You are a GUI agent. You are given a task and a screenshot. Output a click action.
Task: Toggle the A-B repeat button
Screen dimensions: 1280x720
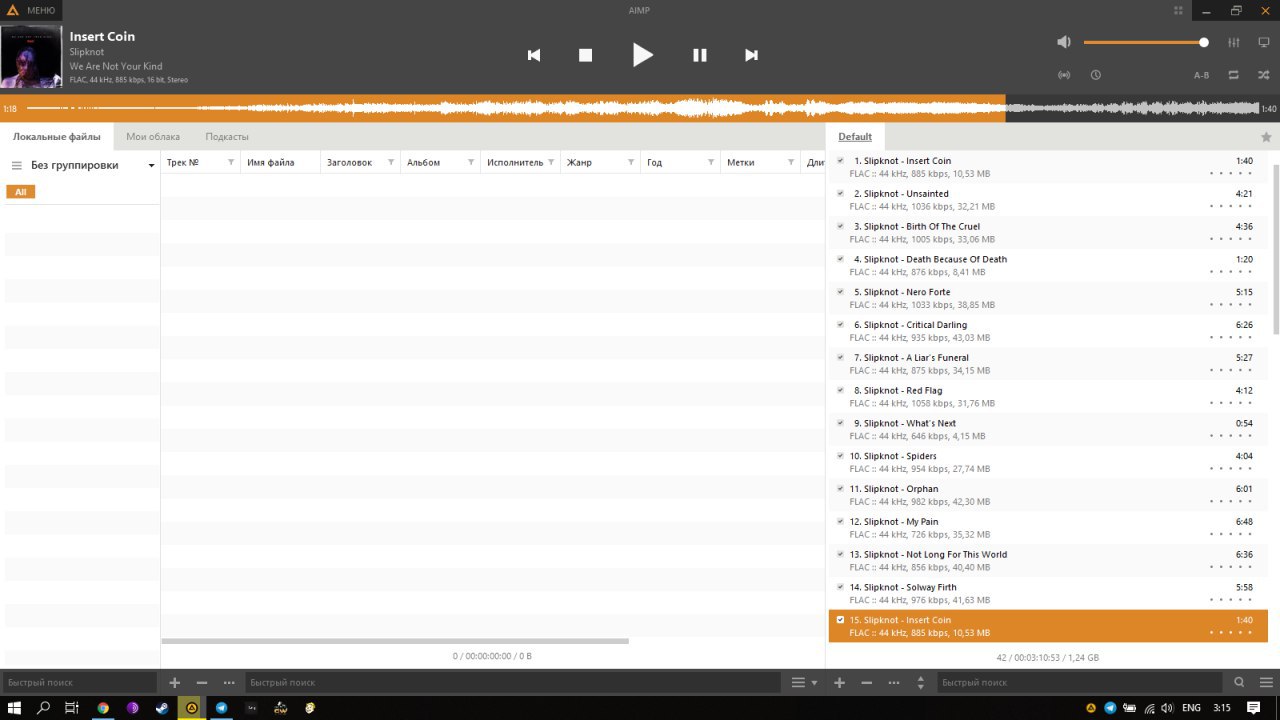(1201, 75)
